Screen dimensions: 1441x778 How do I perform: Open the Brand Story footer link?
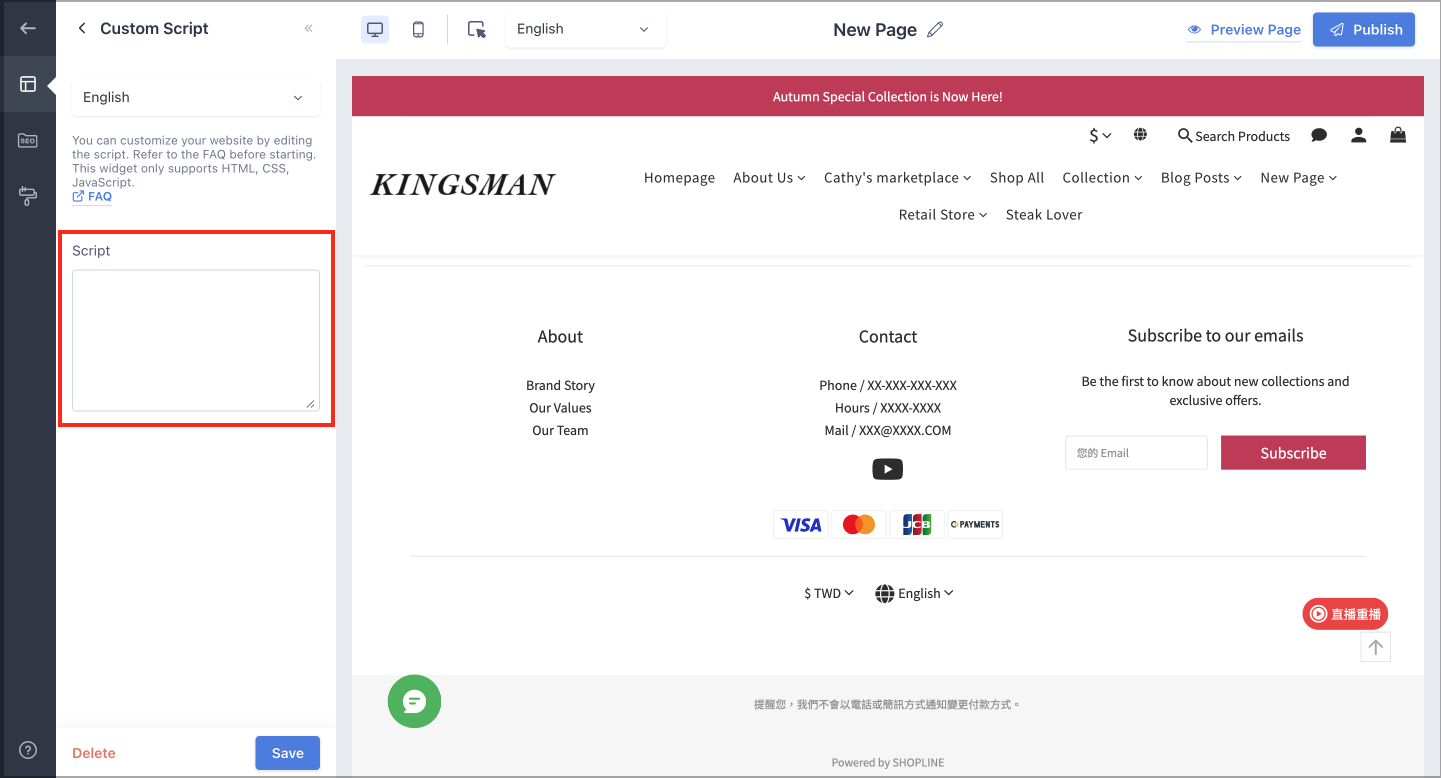click(x=560, y=386)
